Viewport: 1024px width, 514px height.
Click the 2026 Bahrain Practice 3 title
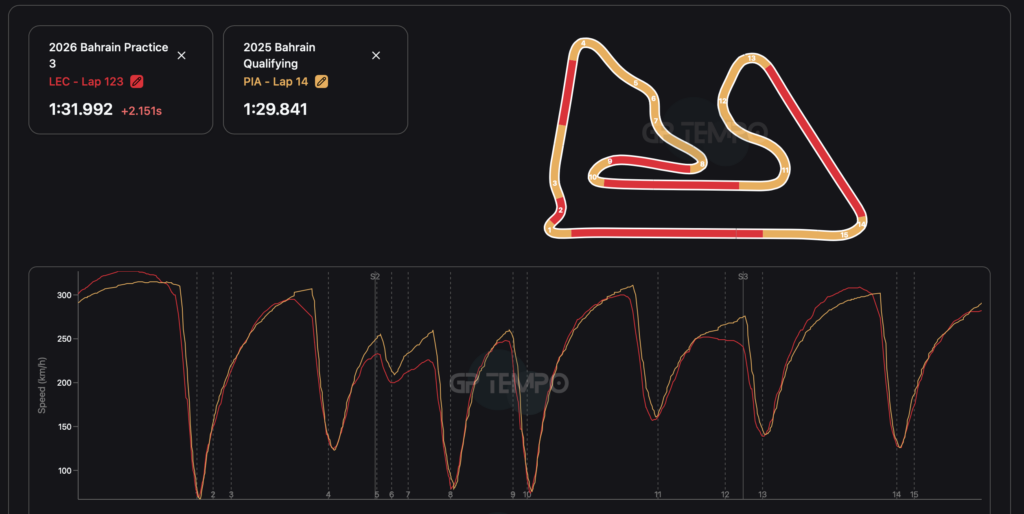click(108, 56)
